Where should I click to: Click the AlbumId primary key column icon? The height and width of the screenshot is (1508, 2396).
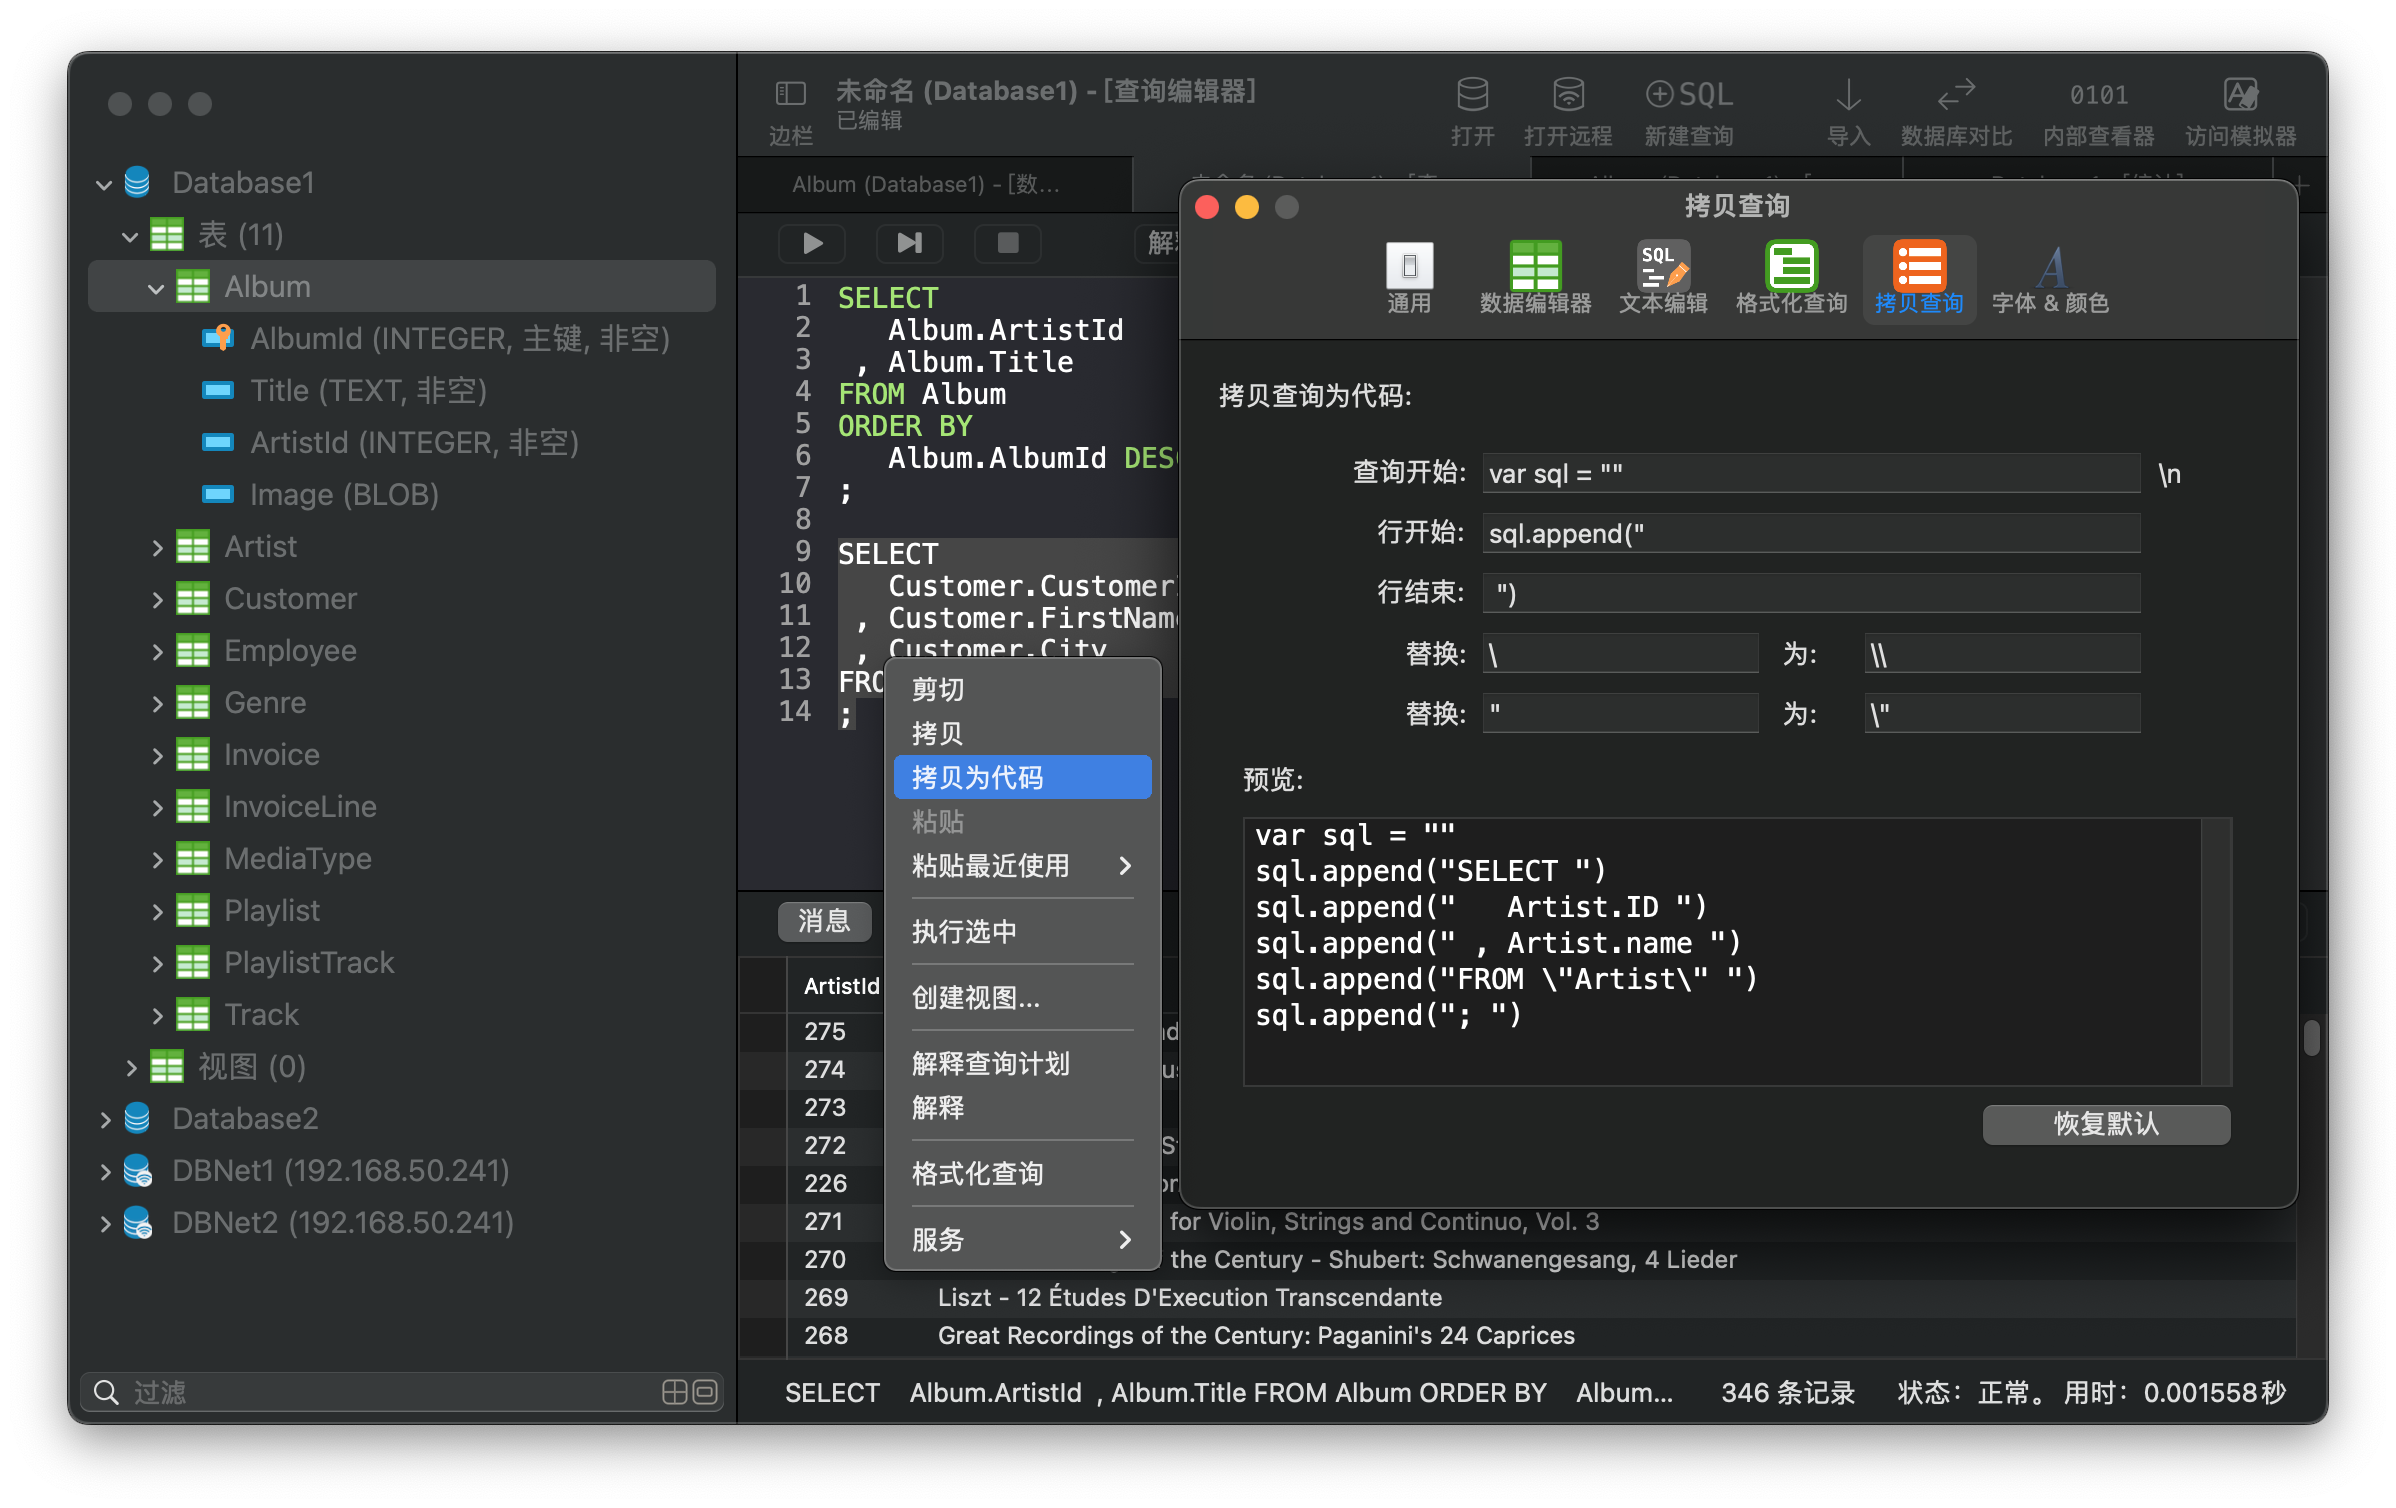(x=217, y=338)
